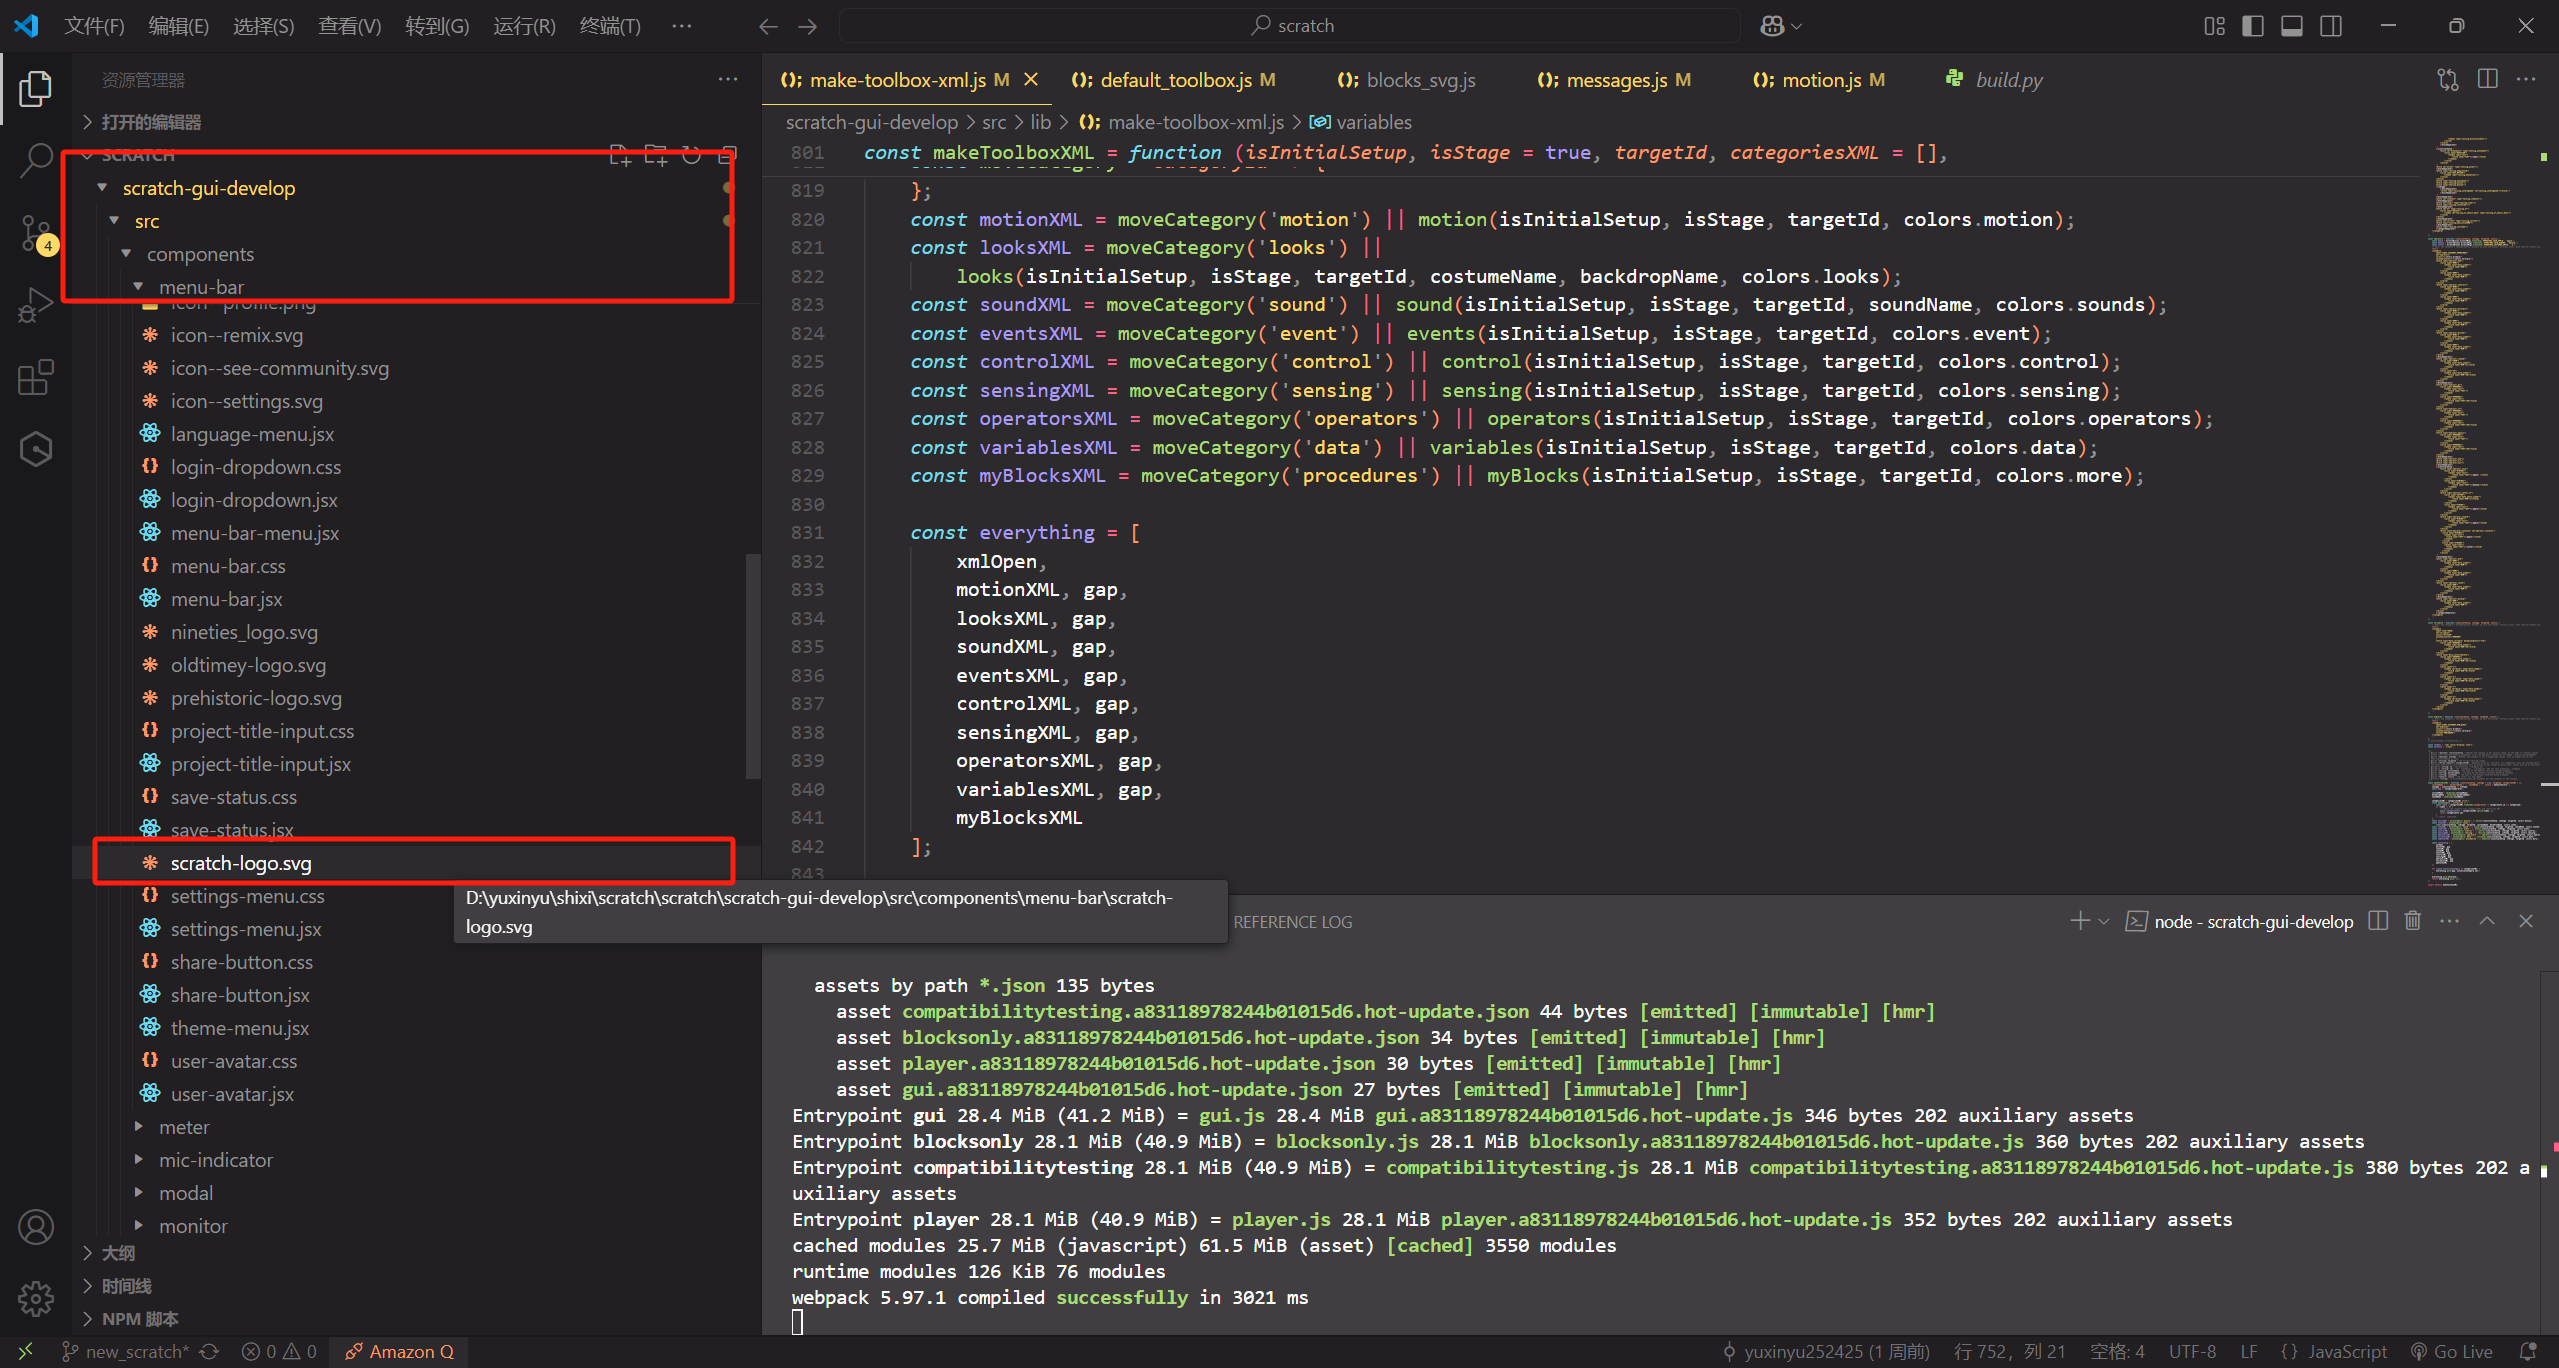Toggle Panel visibility in title bar
The image size is (2559, 1368).
pos(2292,26)
